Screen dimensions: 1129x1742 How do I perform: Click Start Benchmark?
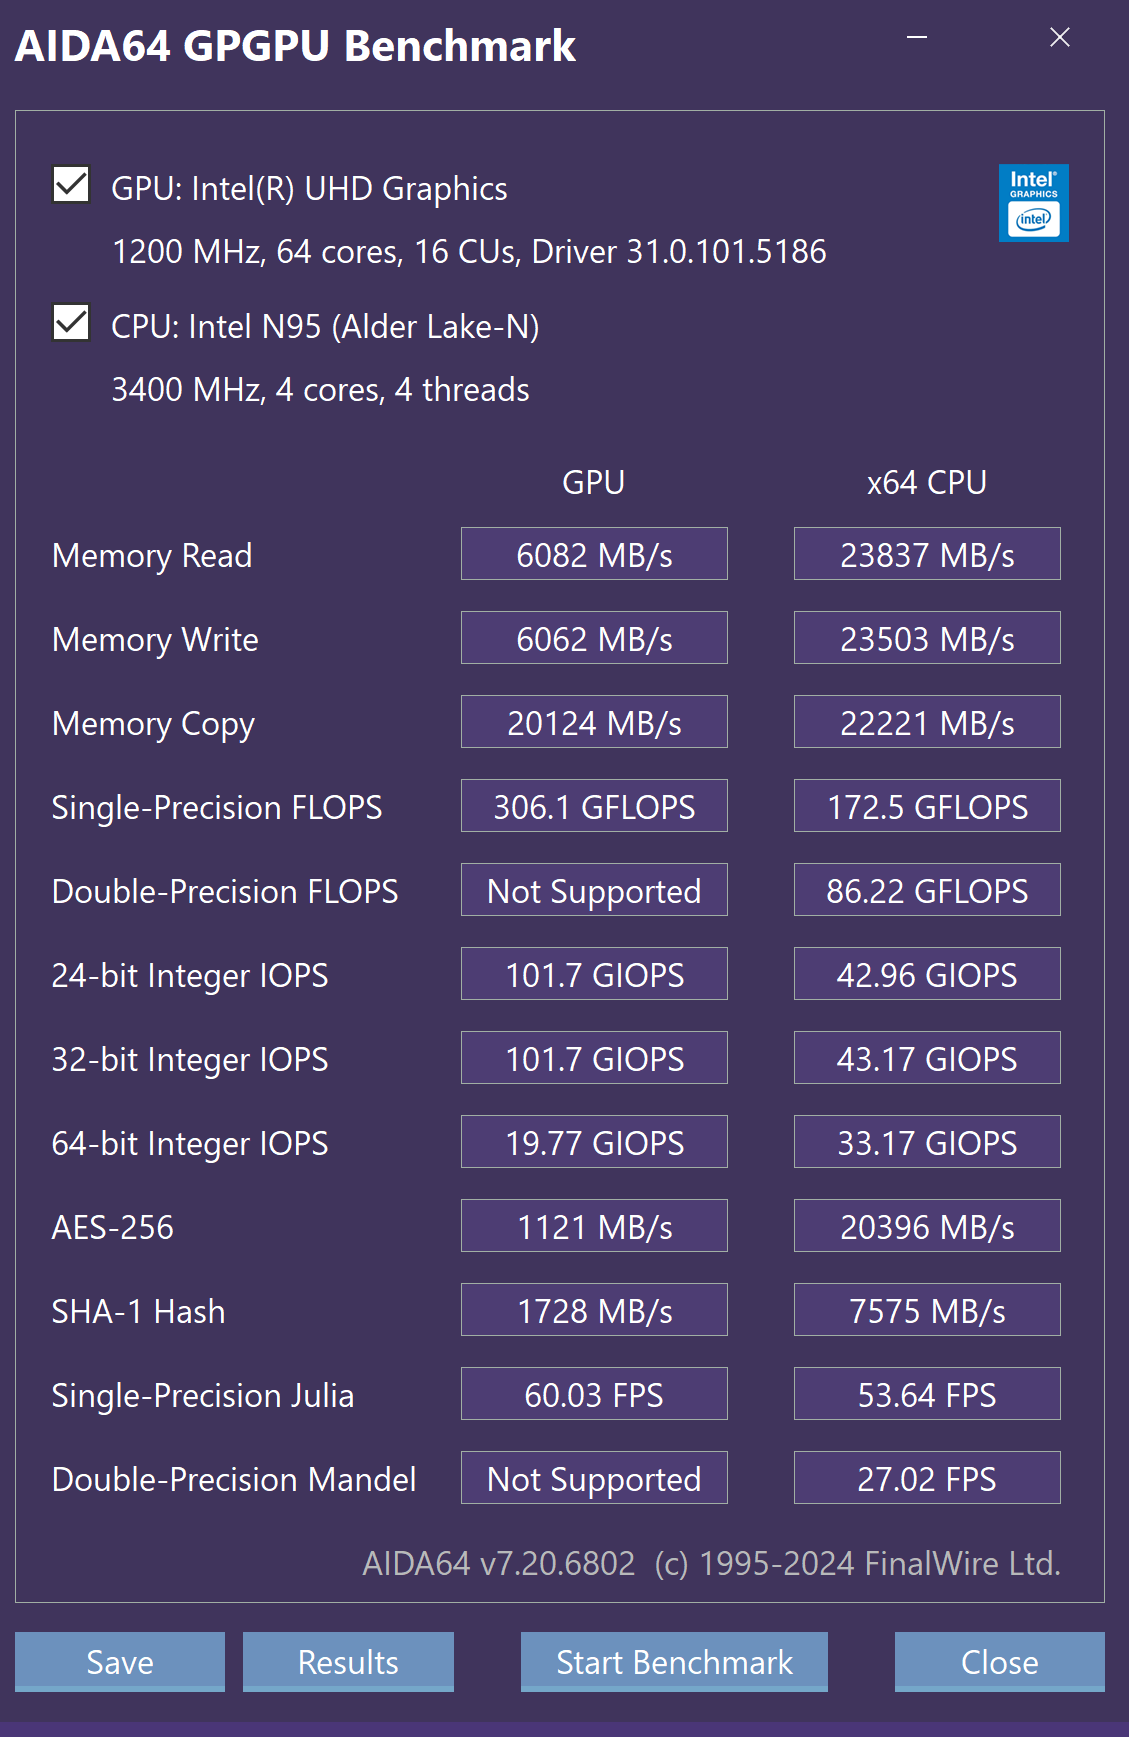pyautogui.click(x=674, y=1661)
